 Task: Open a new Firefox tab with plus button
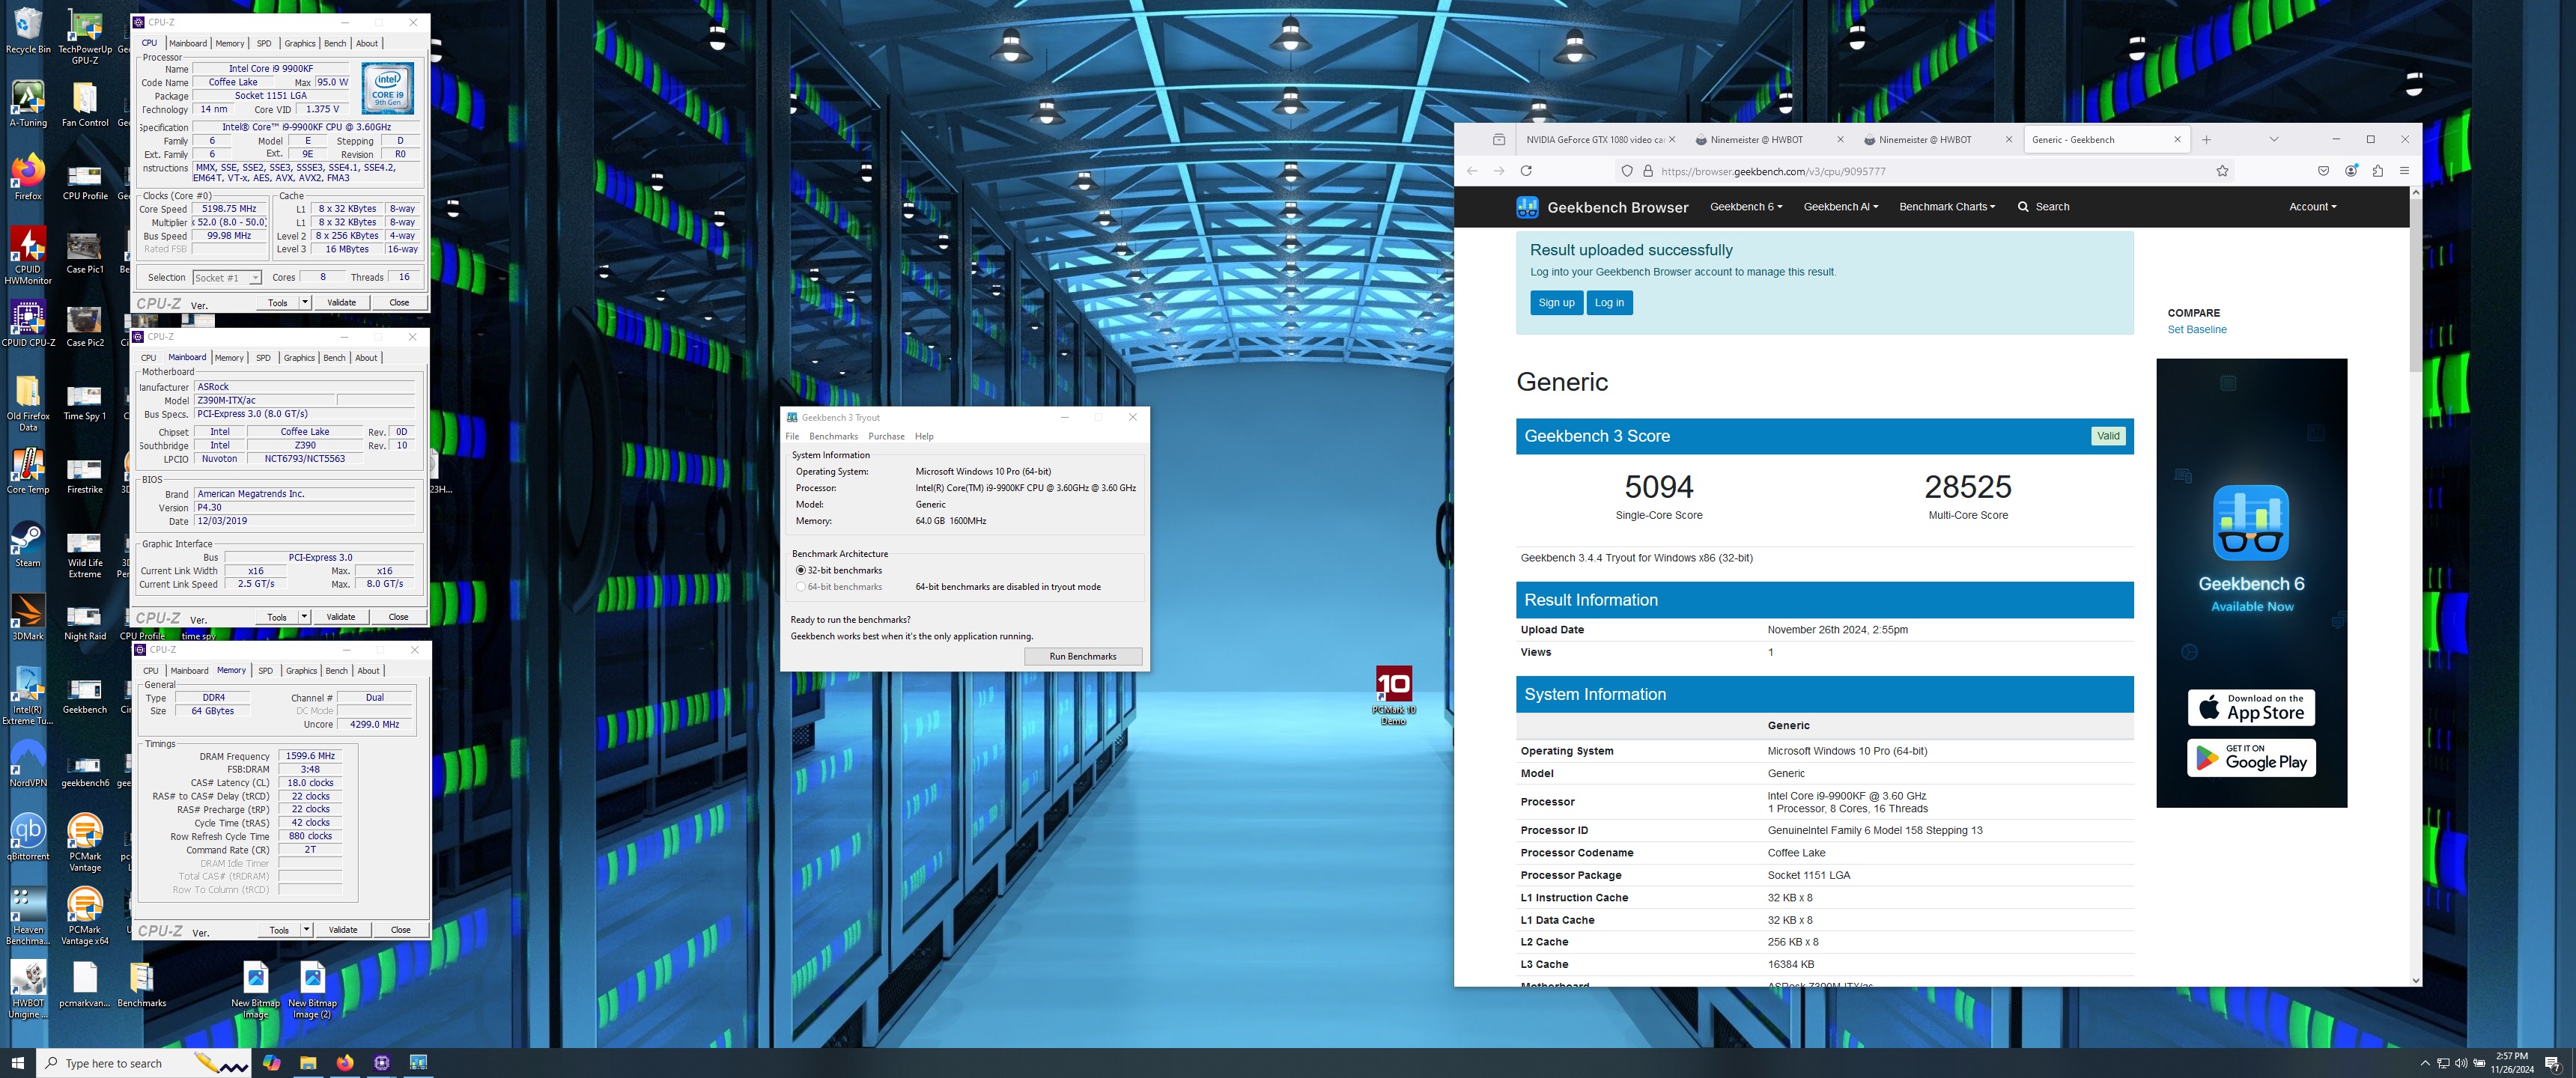[x=2206, y=140]
